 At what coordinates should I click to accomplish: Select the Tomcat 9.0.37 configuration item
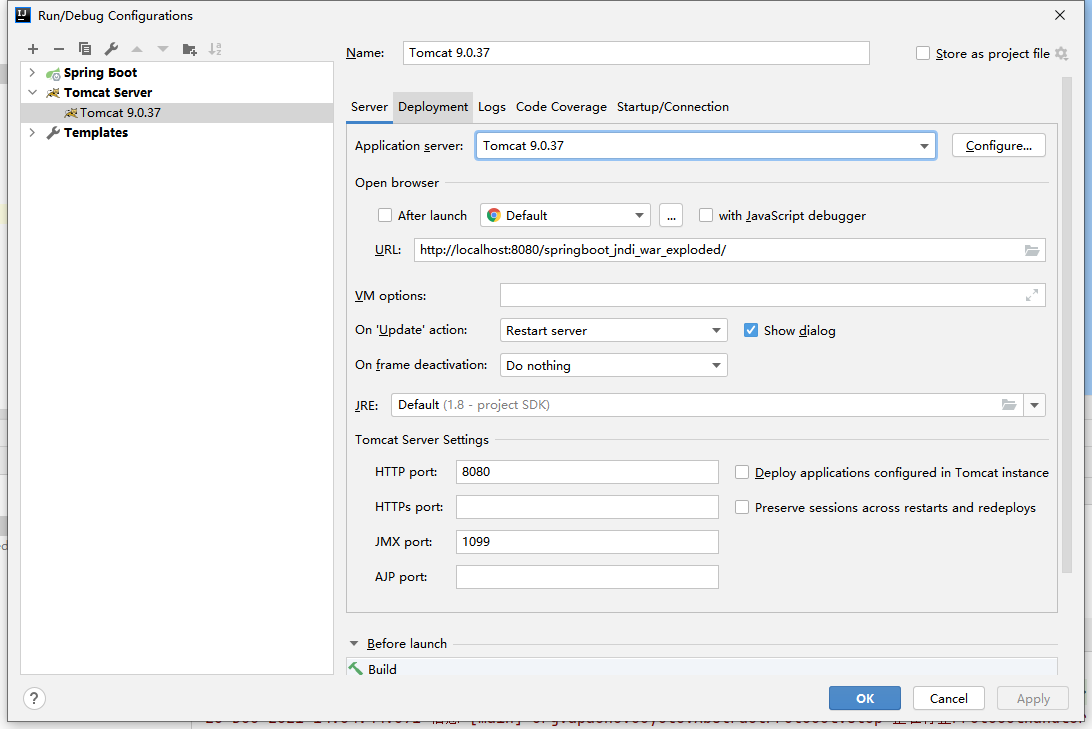[177, 113]
